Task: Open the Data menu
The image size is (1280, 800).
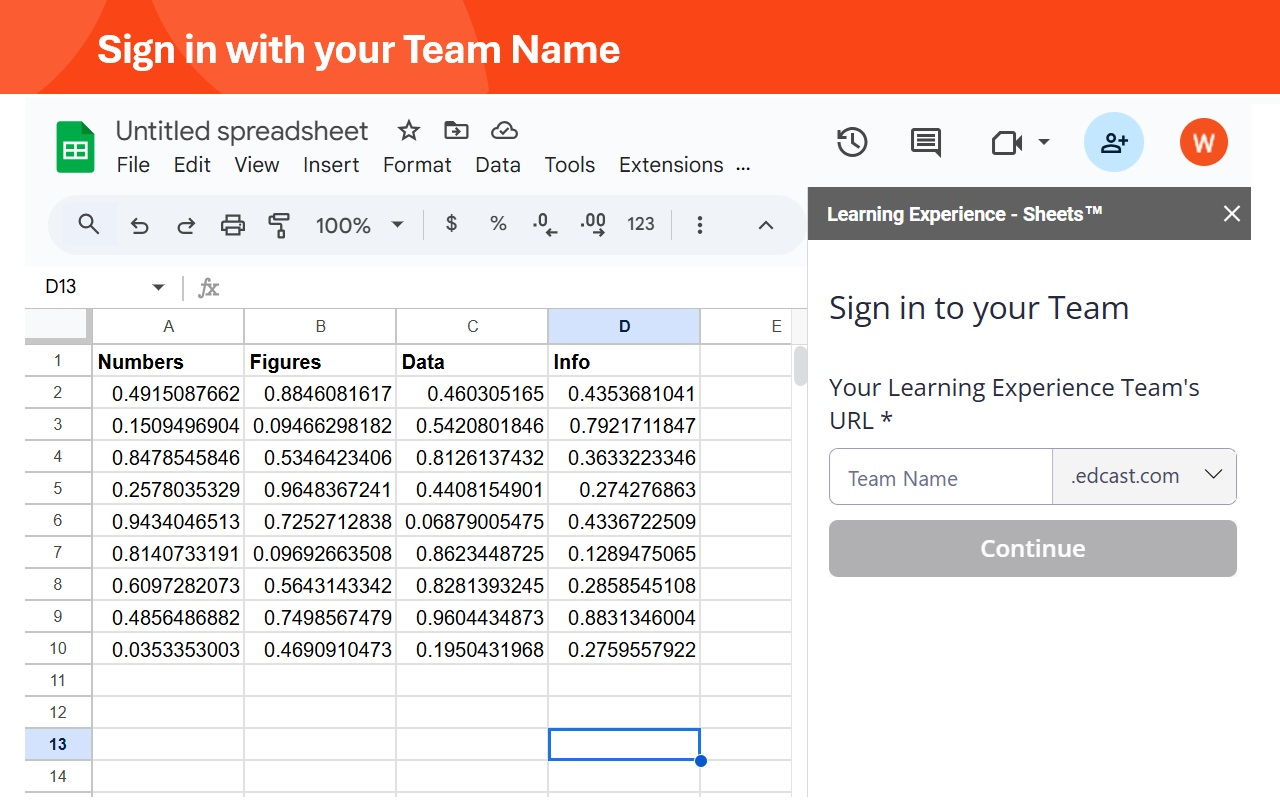Action: click(x=498, y=165)
